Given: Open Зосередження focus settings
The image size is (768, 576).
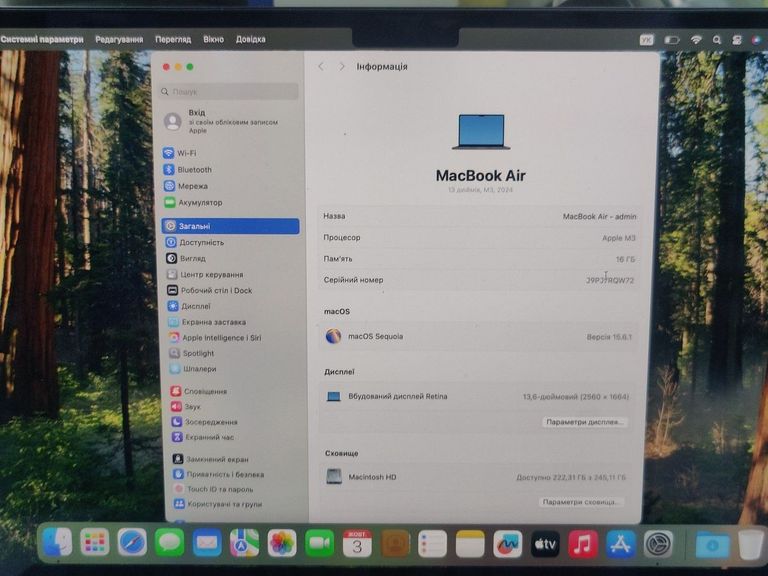Looking at the screenshot, I should click(204, 422).
